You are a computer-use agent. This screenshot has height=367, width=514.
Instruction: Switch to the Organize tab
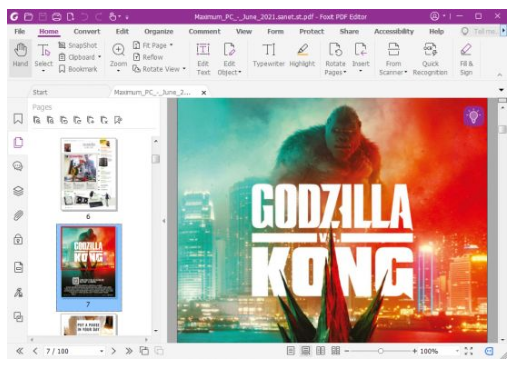tap(159, 31)
